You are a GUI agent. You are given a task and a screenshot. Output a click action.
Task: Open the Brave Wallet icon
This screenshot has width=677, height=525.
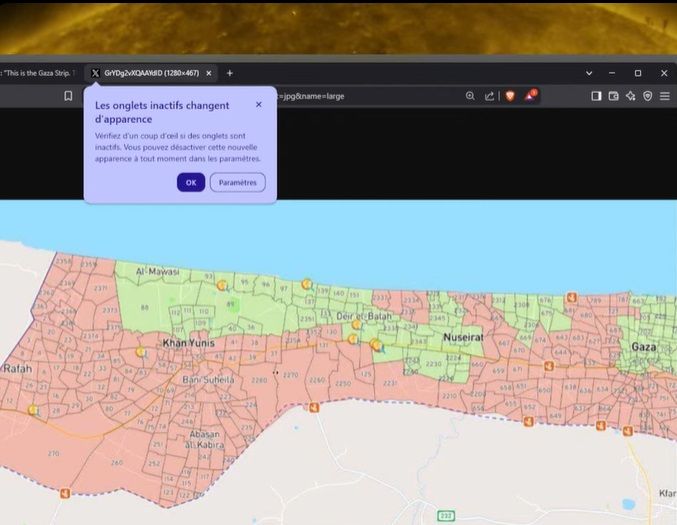613,96
